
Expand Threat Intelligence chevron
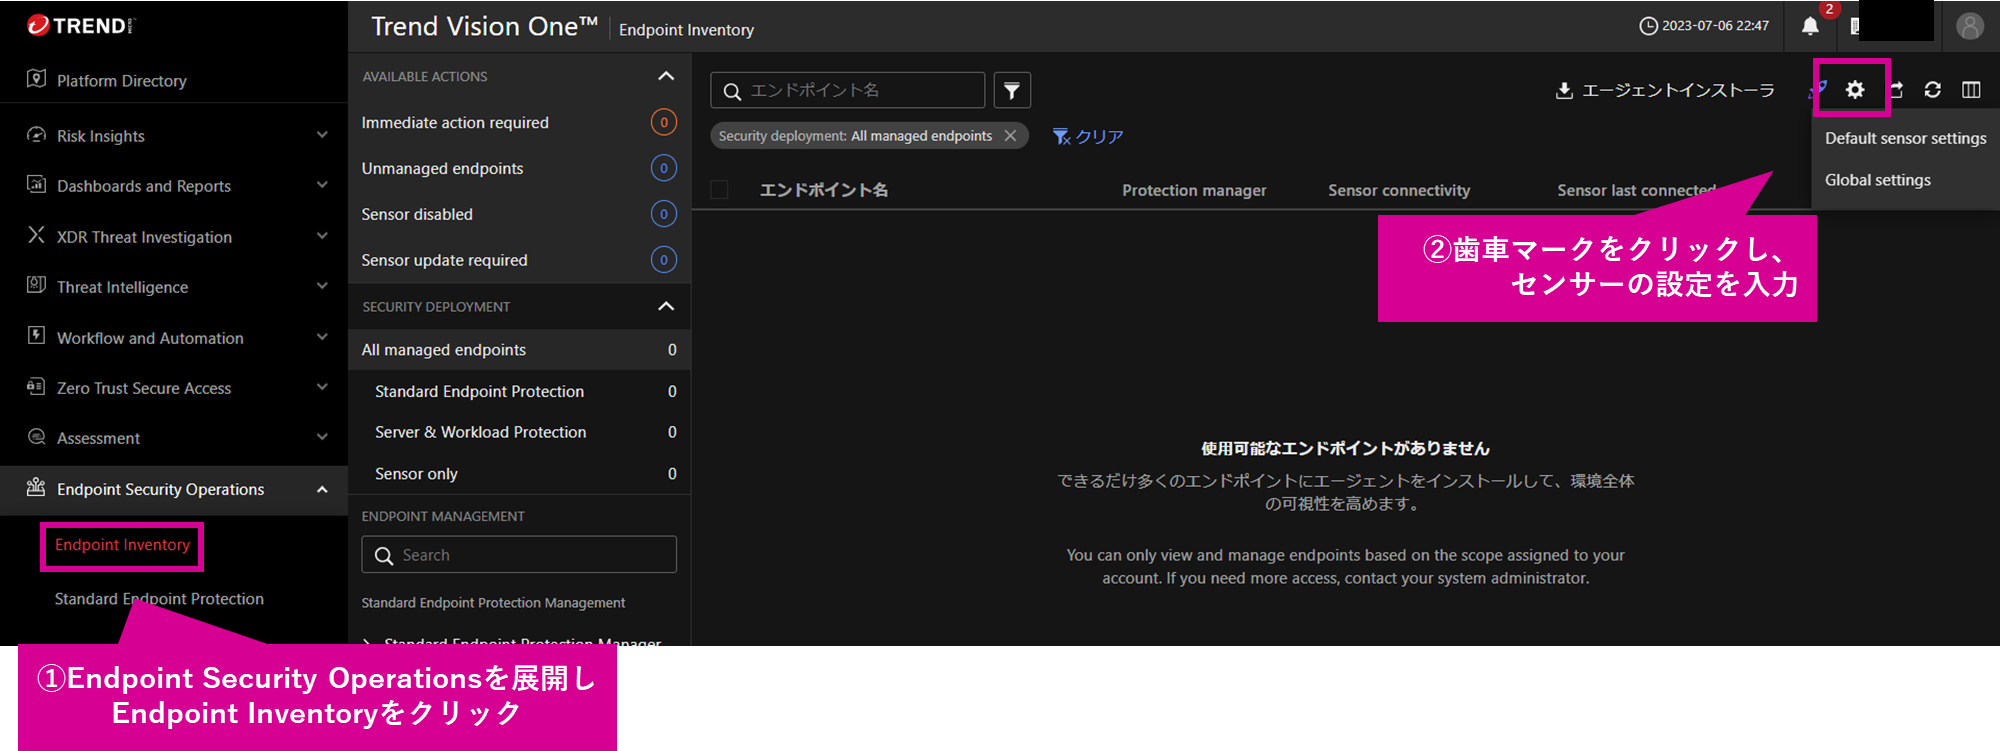point(322,286)
